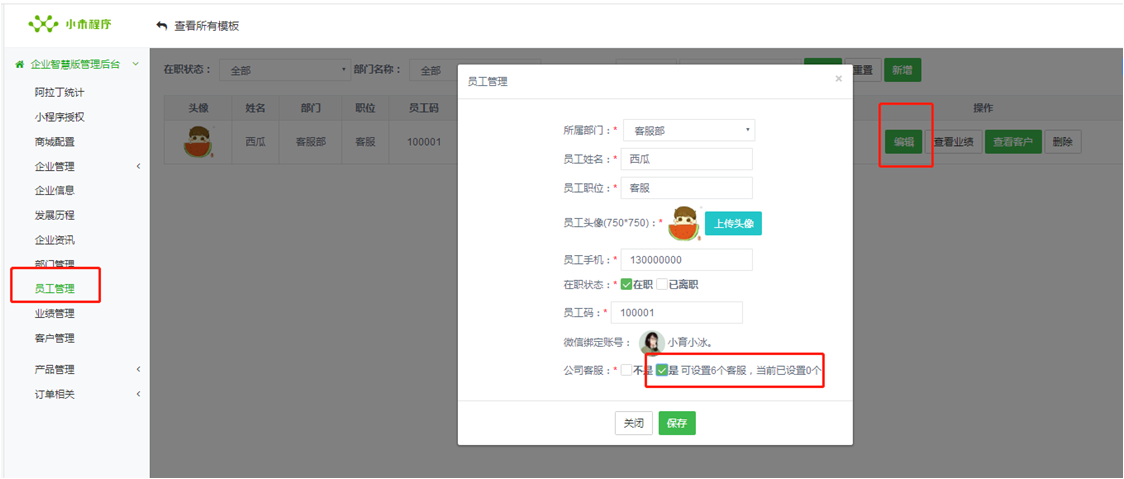Click the 上传头像 upload button

click(733, 224)
